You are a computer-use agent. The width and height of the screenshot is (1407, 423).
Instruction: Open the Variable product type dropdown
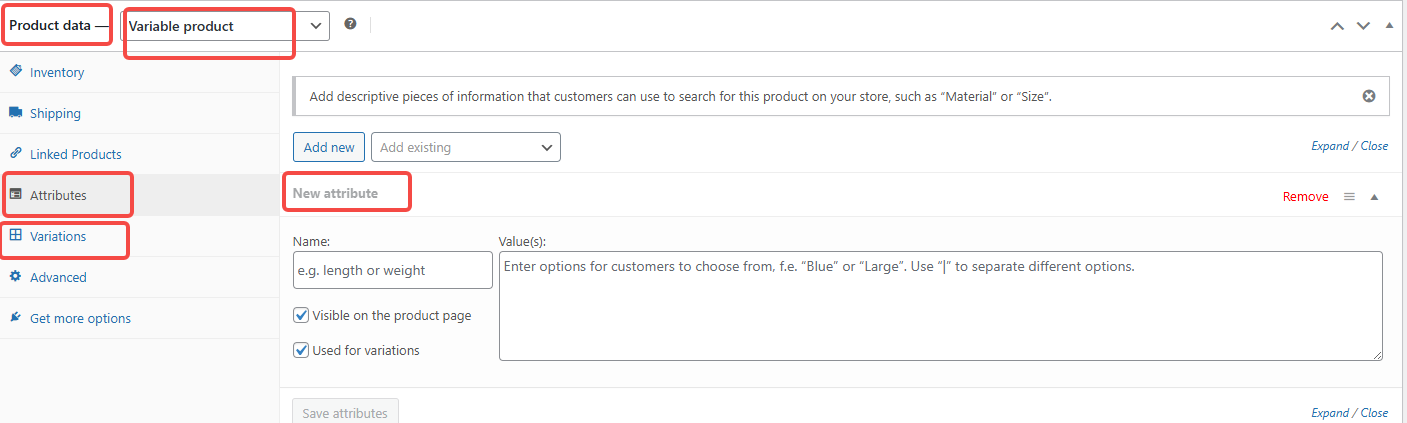[x=225, y=26]
